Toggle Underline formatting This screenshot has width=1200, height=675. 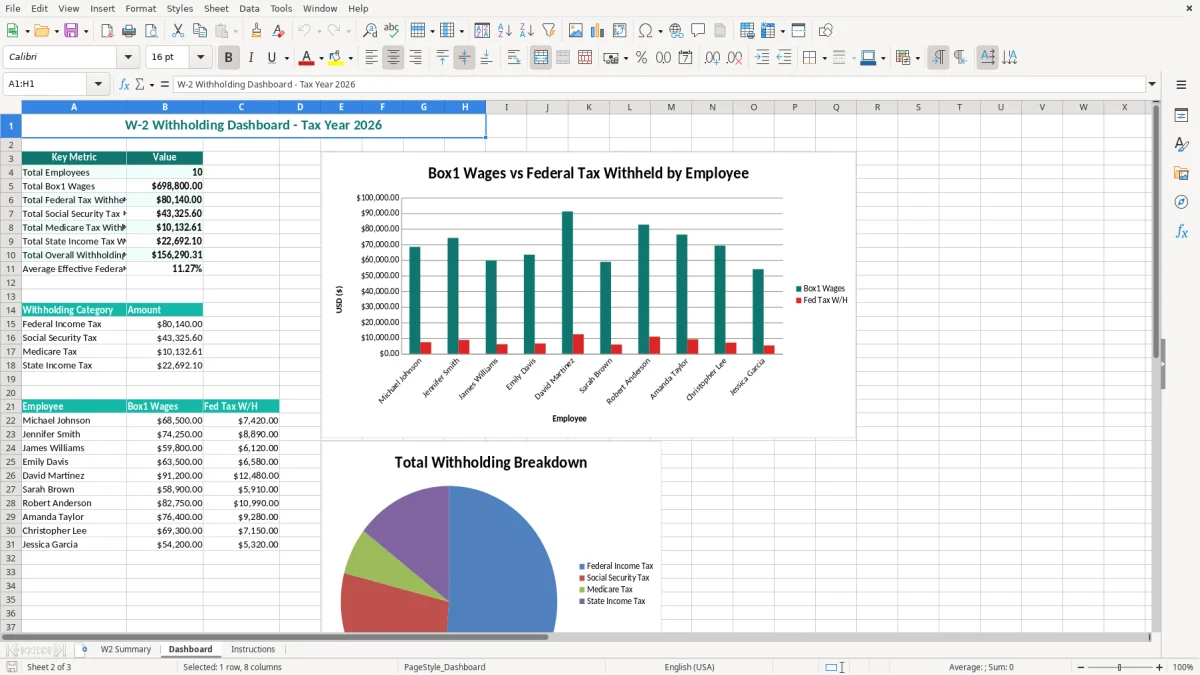272,58
